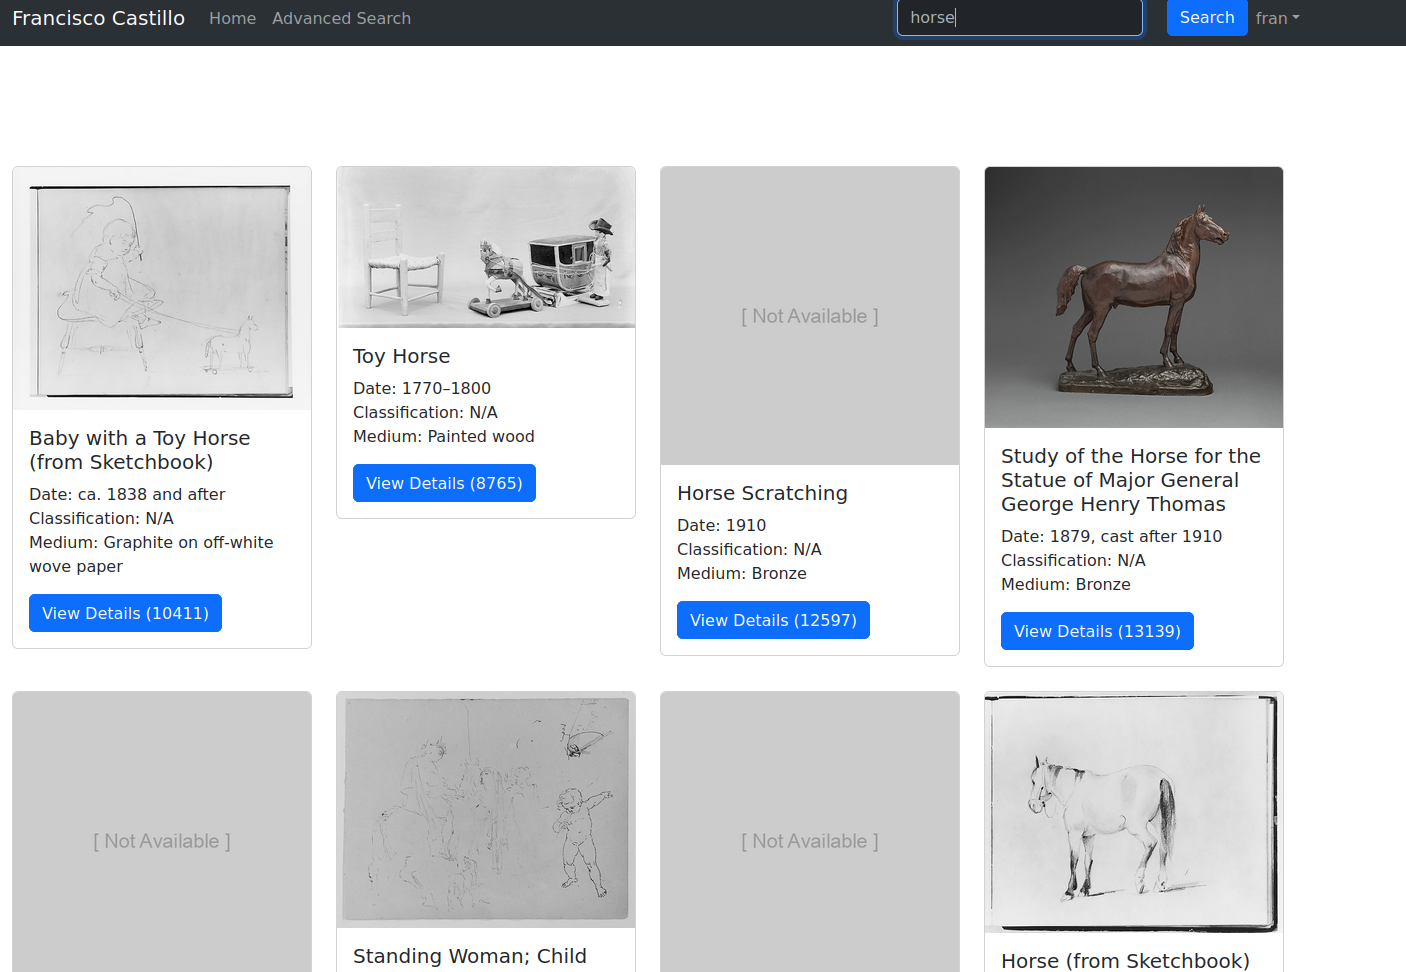1406x972 pixels.
Task: Go to the Home page
Action: [232, 18]
